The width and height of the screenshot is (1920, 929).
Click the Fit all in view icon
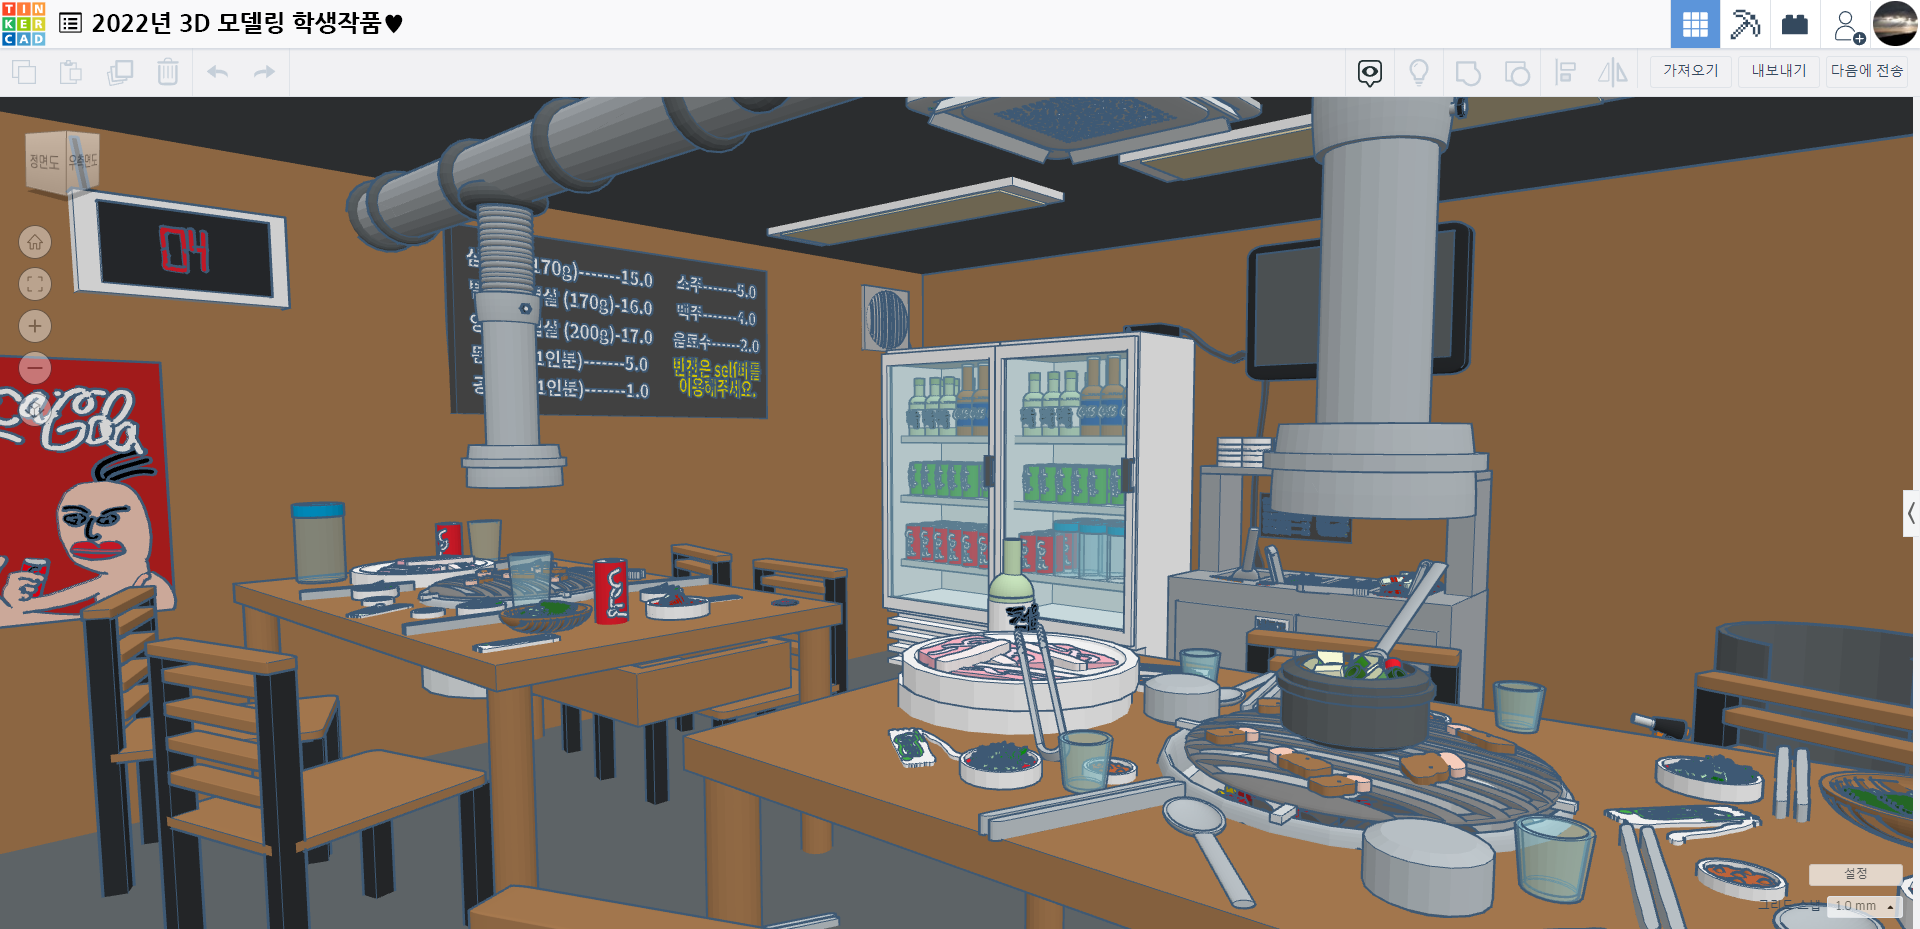click(35, 284)
